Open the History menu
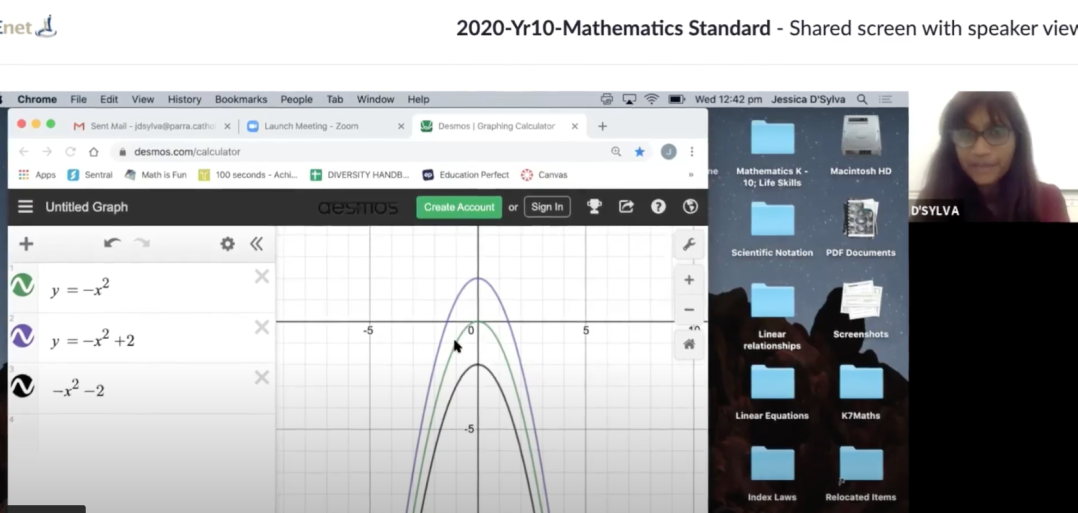 tap(184, 99)
